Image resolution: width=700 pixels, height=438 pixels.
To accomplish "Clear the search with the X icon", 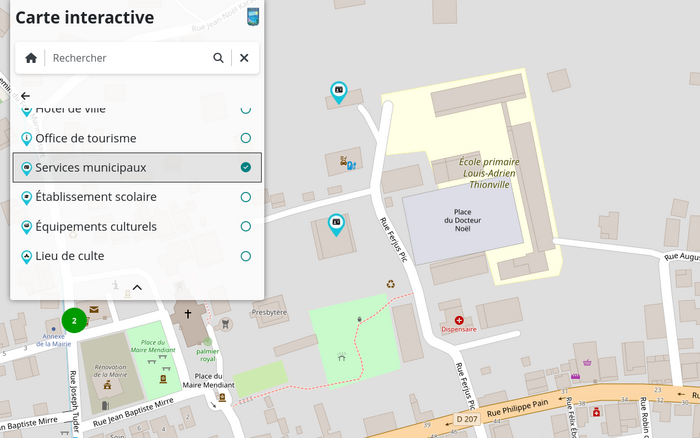I will [x=244, y=58].
